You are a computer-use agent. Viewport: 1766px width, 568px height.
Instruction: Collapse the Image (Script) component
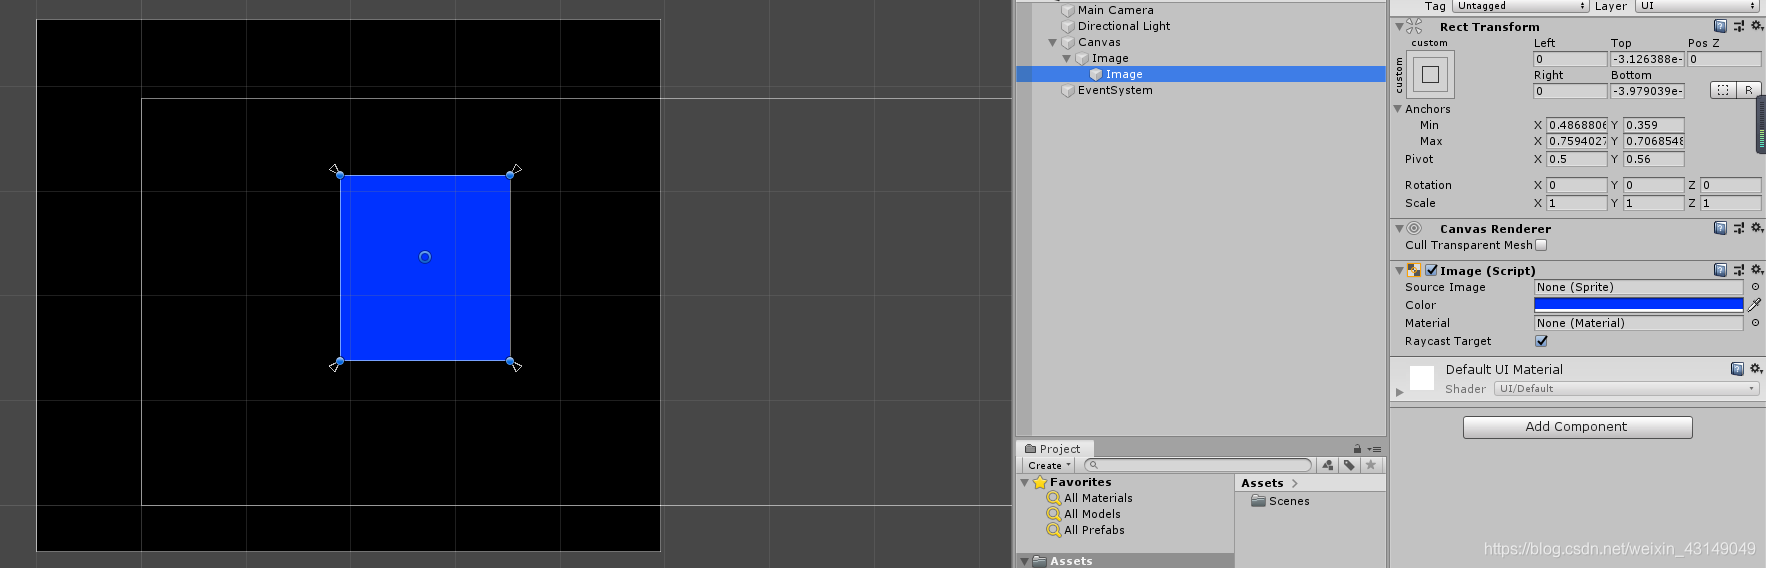pyautogui.click(x=1399, y=271)
